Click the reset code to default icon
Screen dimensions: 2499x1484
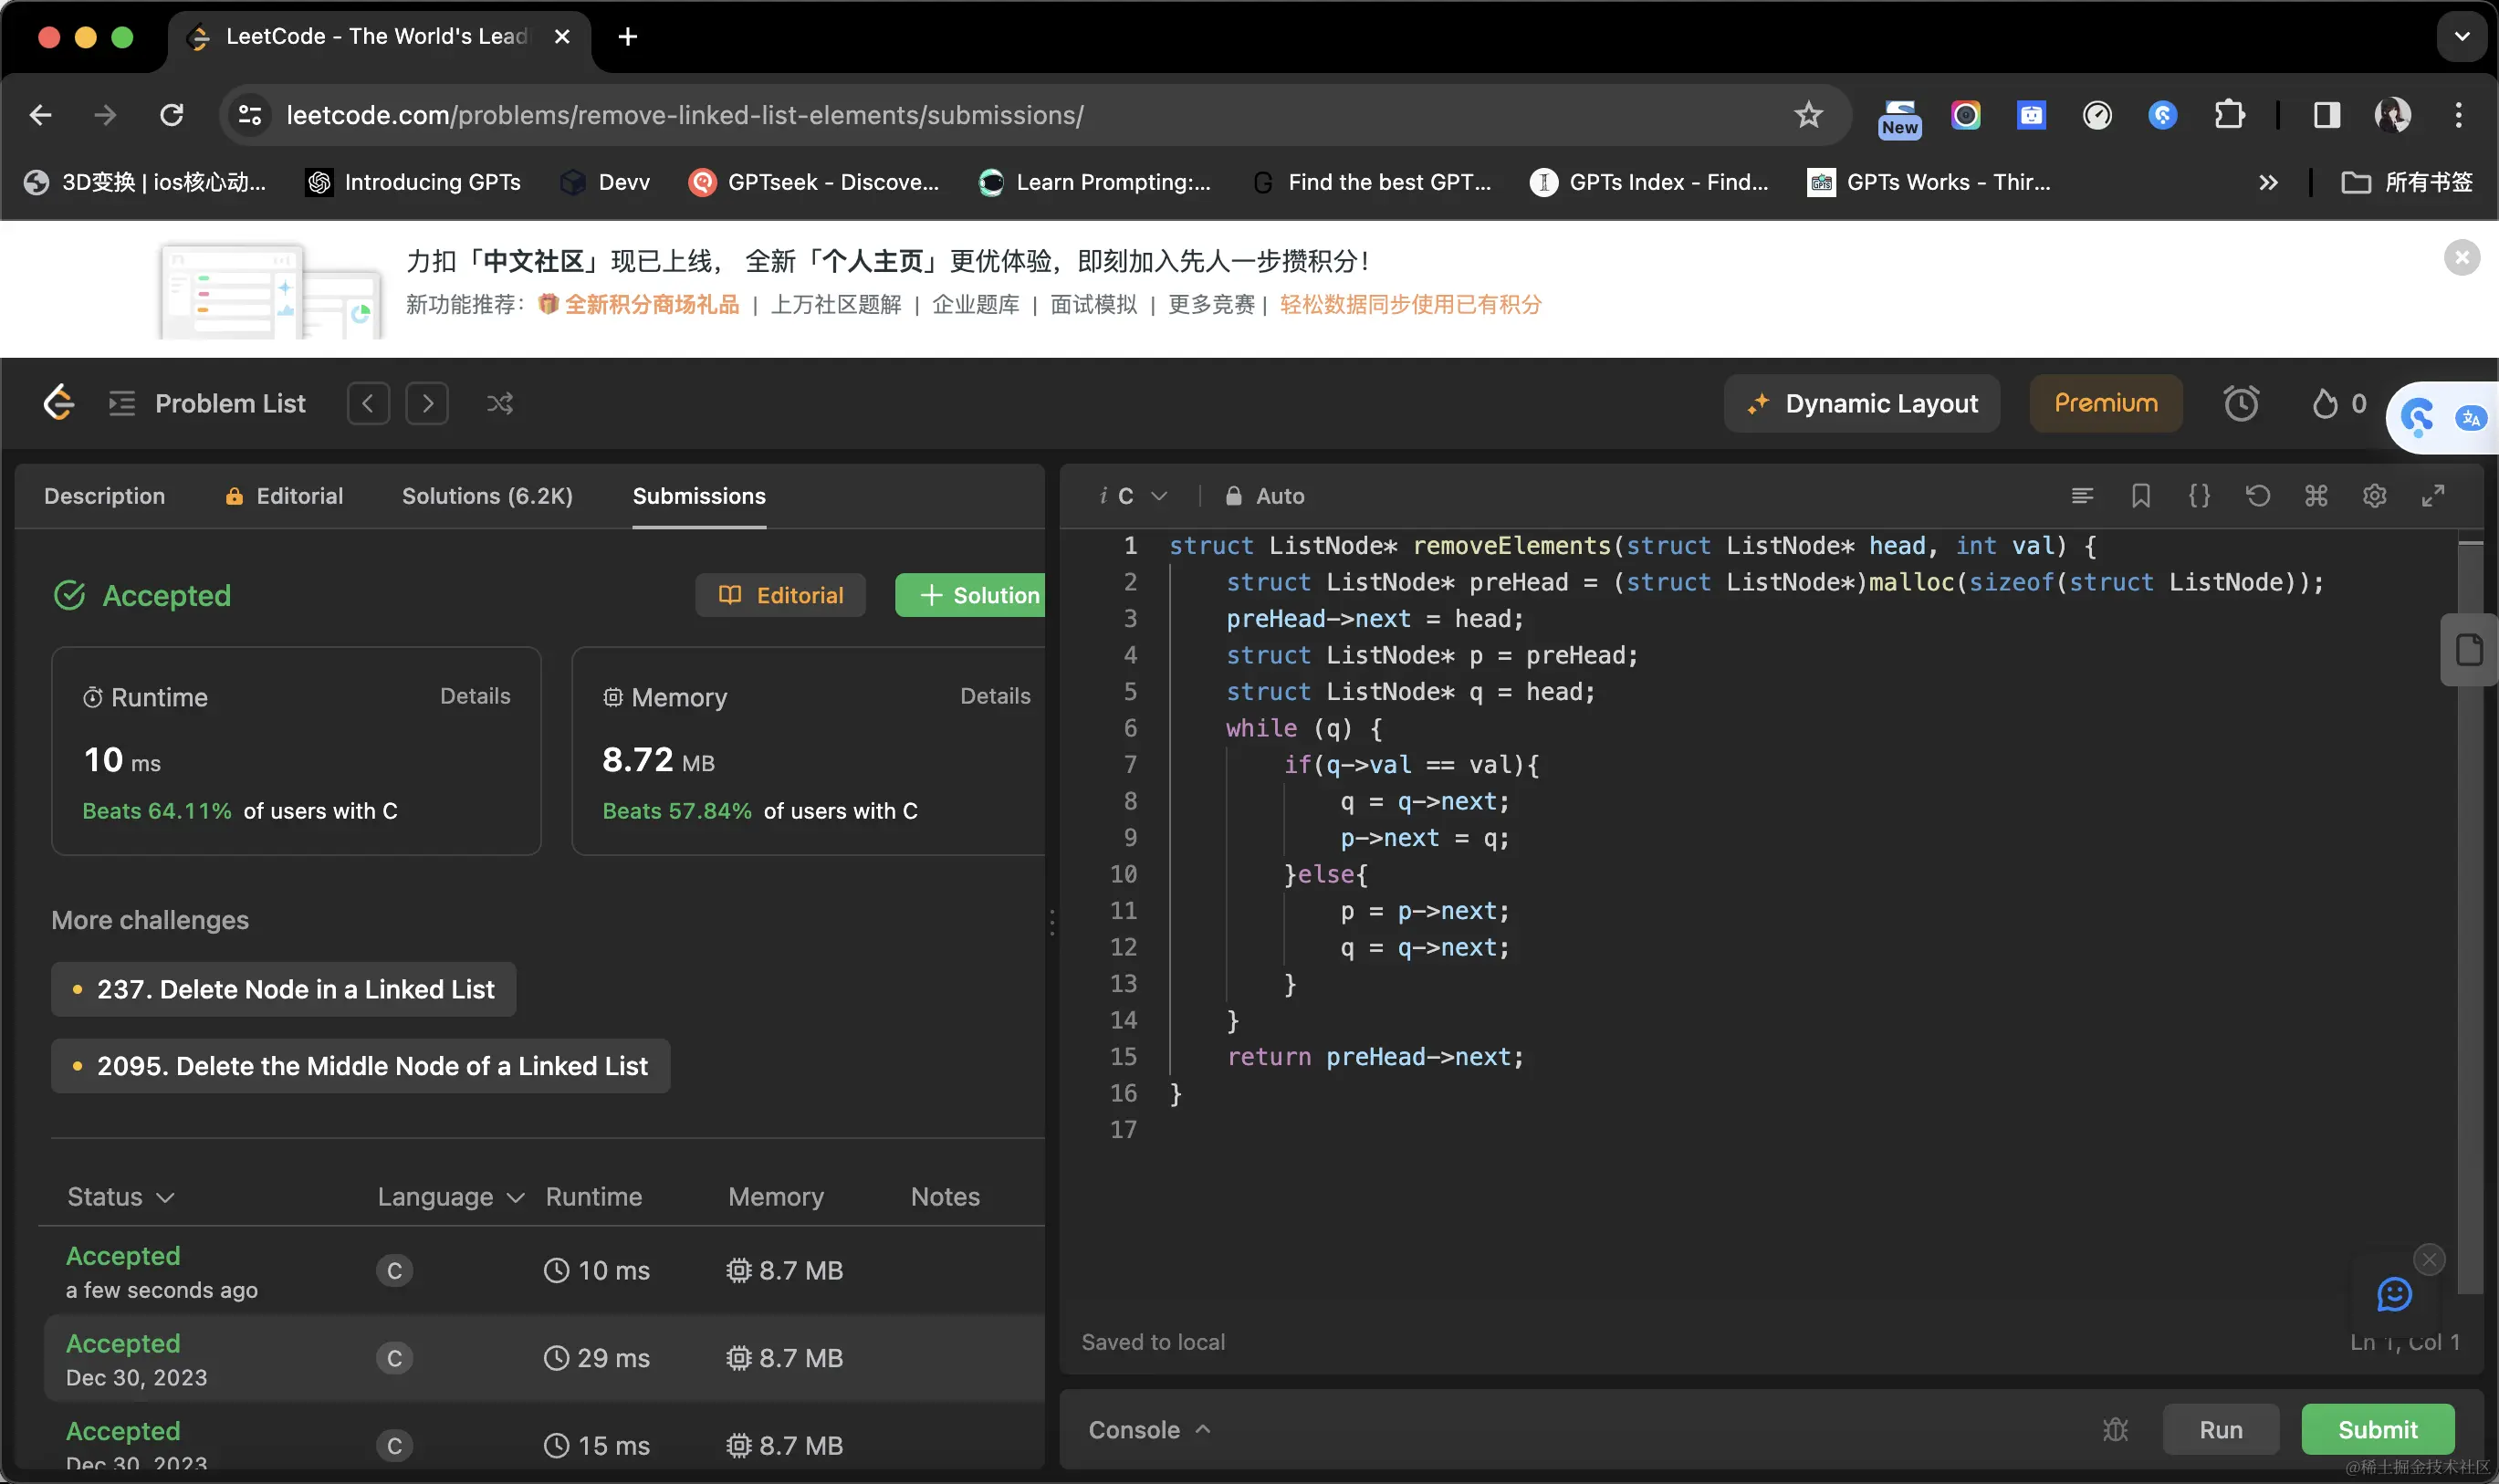(2257, 496)
